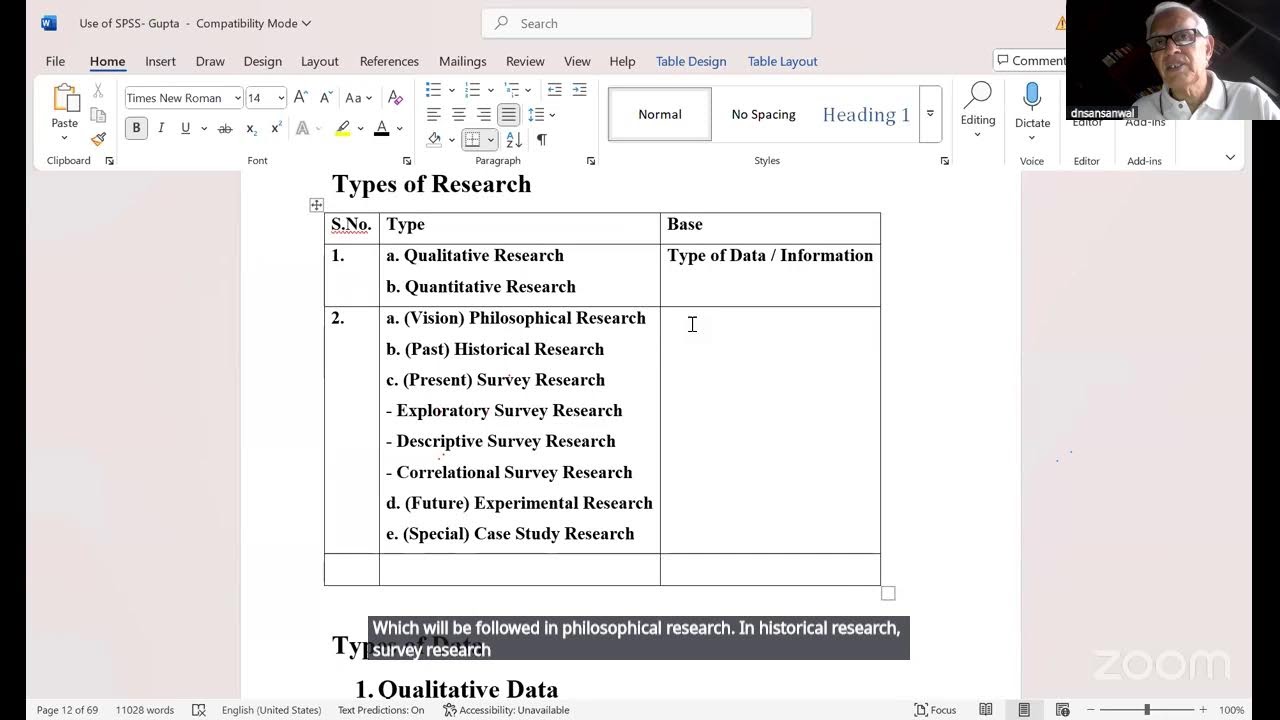Screen dimensions: 1280x720
Task: Click the zoom slider handle
Action: click(1147, 710)
